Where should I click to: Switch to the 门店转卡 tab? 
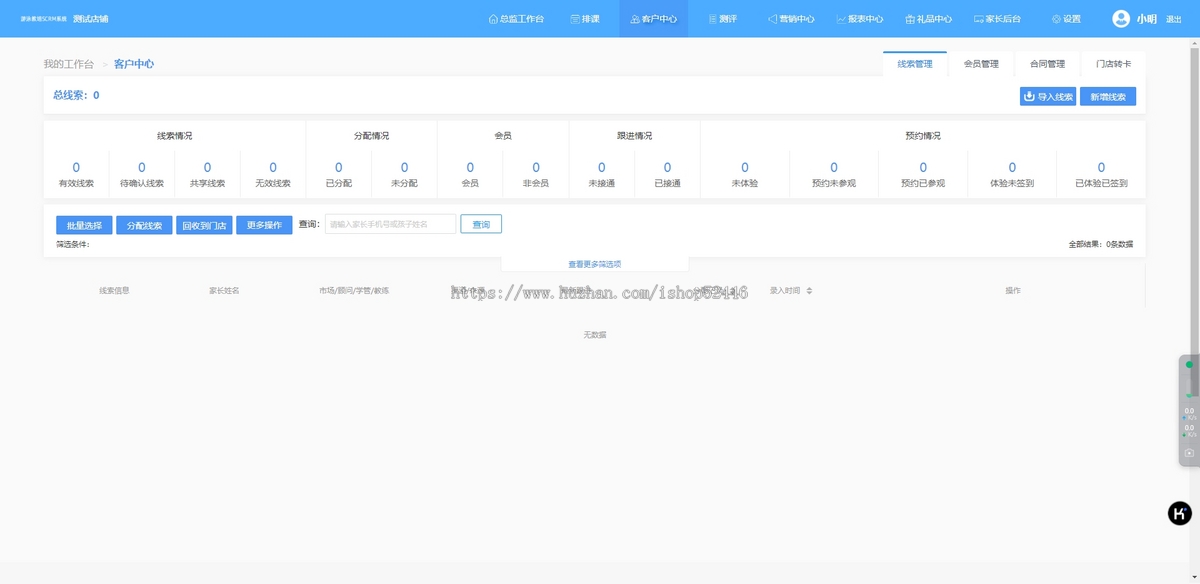click(x=1113, y=64)
